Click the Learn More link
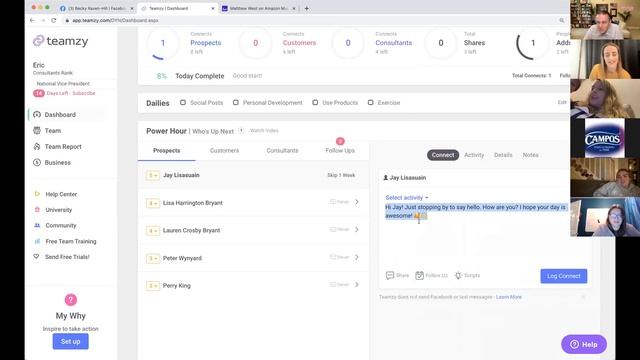This screenshot has height=360, width=640. [509, 297]
